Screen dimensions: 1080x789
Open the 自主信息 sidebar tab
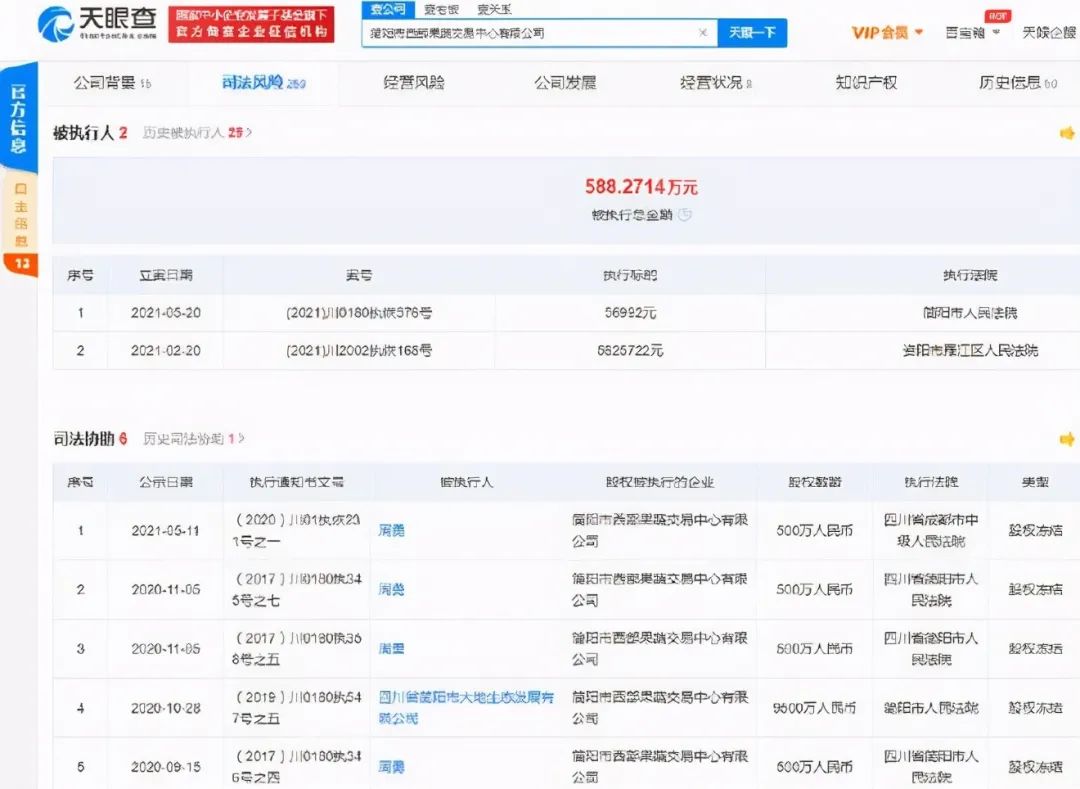(x=20, y=215)
